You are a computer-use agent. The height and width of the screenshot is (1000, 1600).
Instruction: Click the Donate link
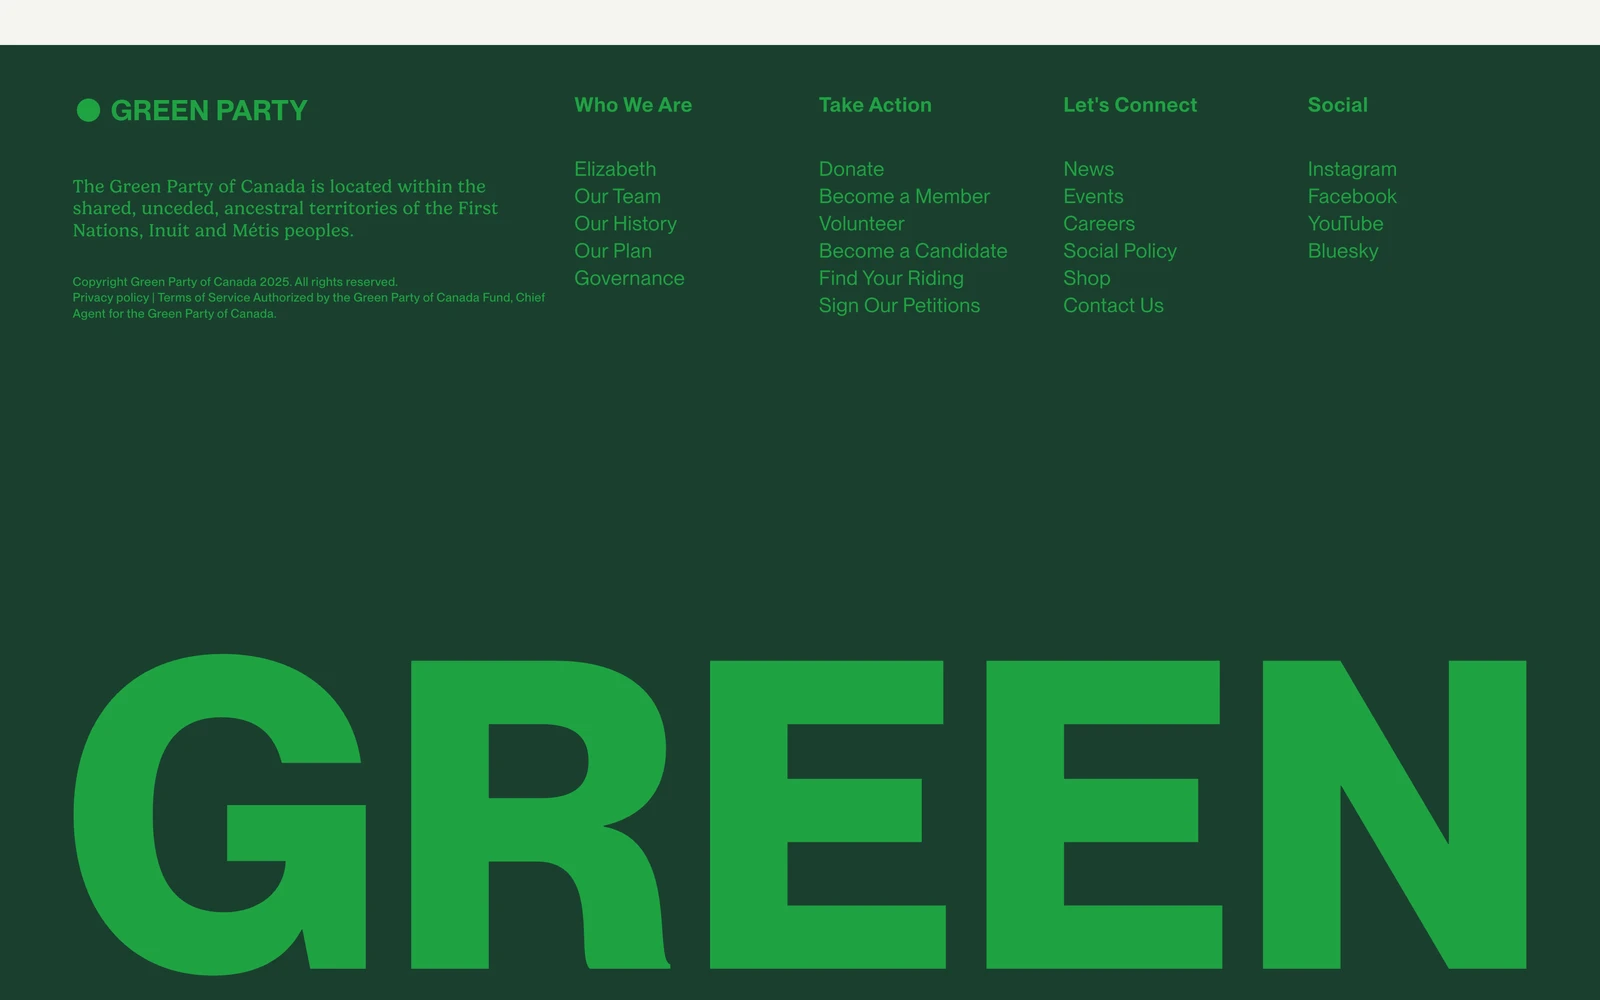click(851, 169)
